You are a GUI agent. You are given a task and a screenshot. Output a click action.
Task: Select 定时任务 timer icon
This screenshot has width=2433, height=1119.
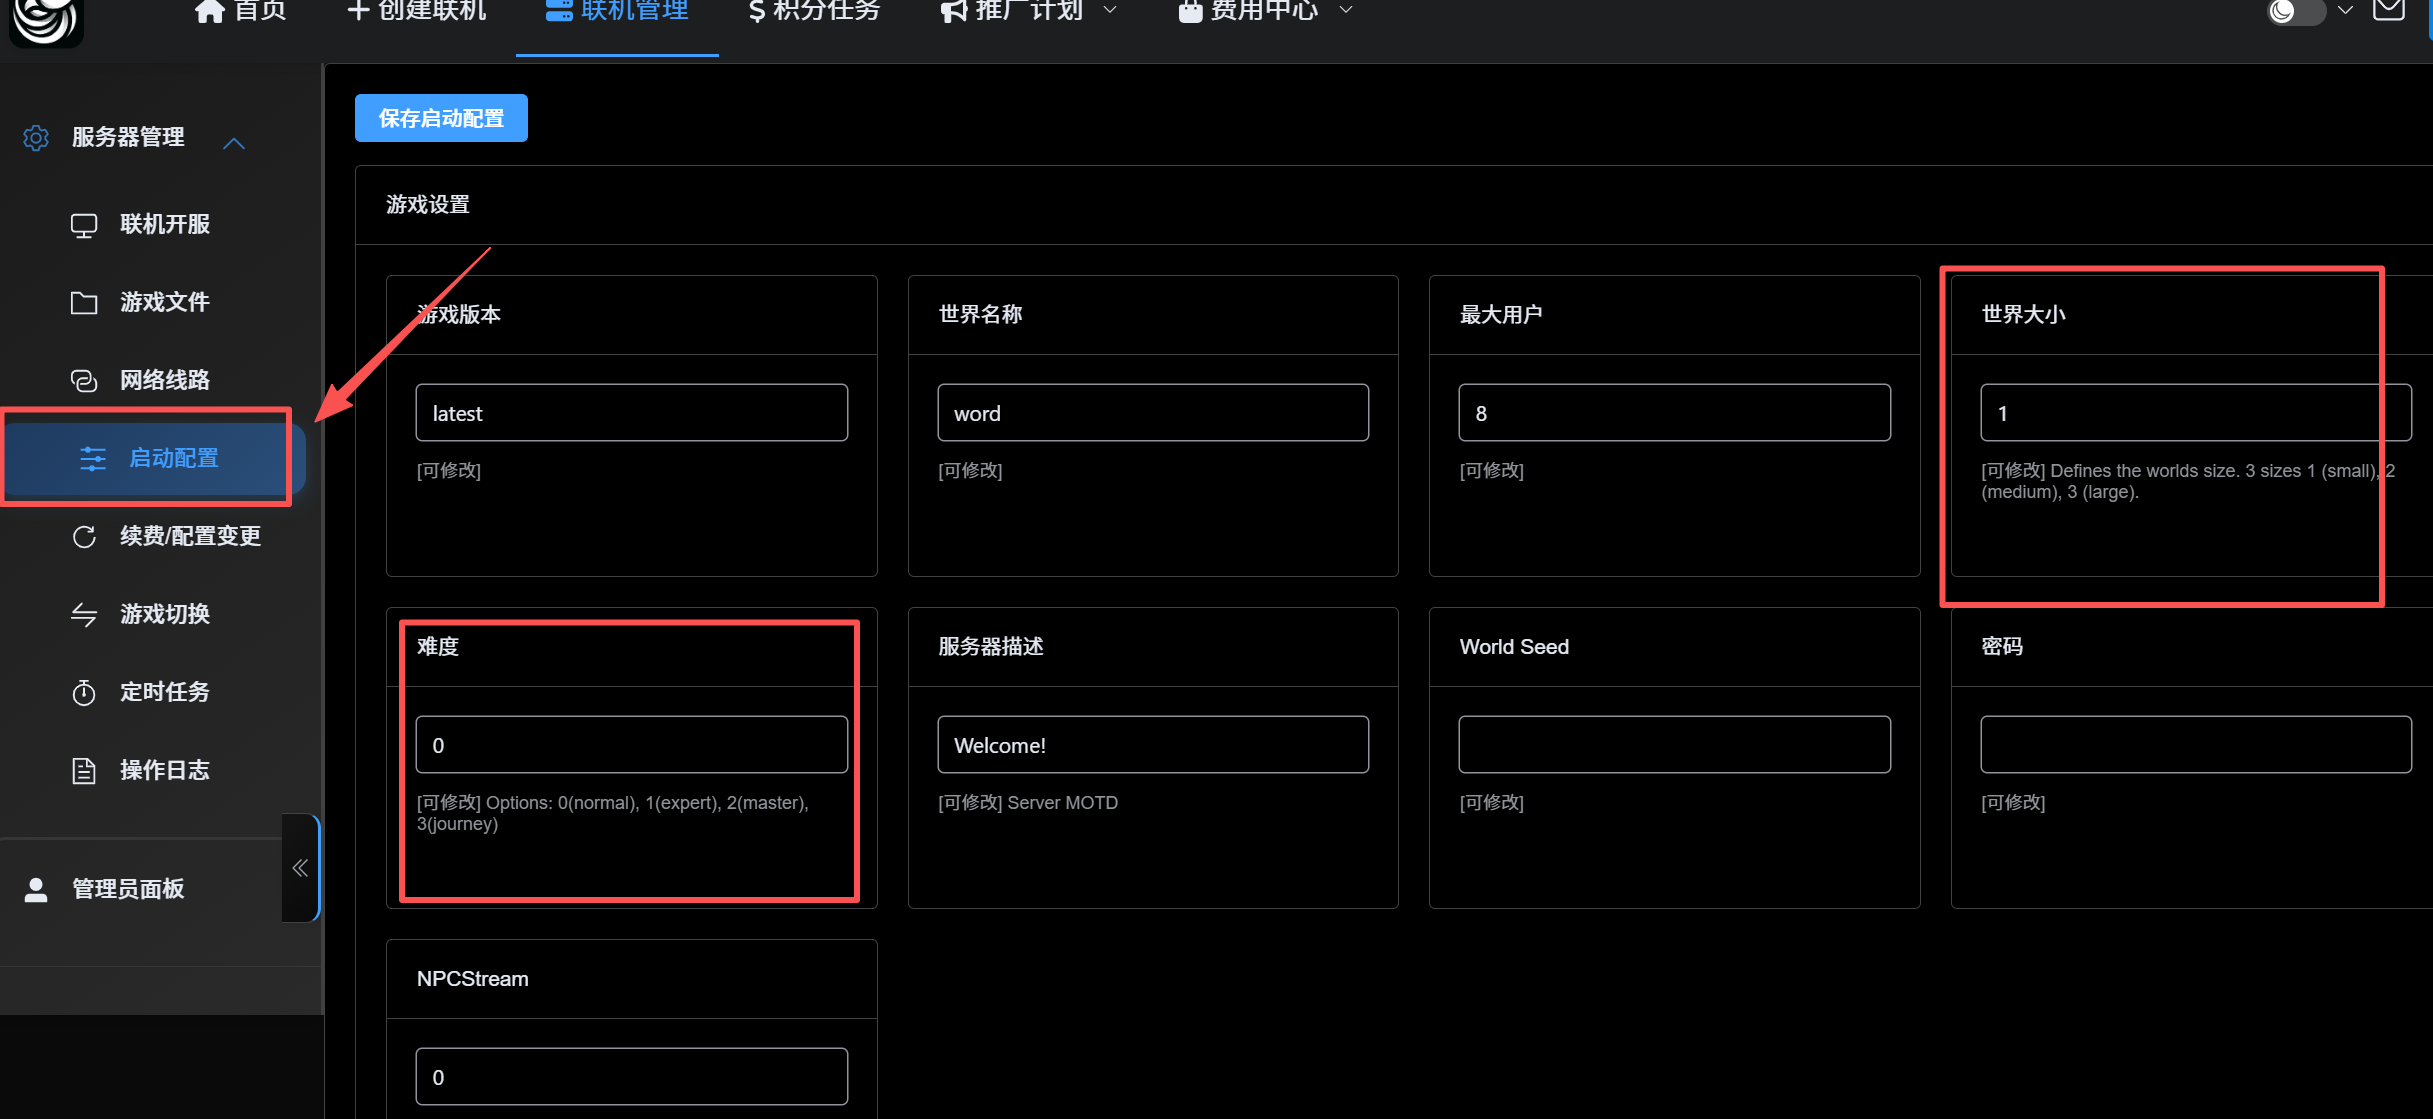[84, 693]
